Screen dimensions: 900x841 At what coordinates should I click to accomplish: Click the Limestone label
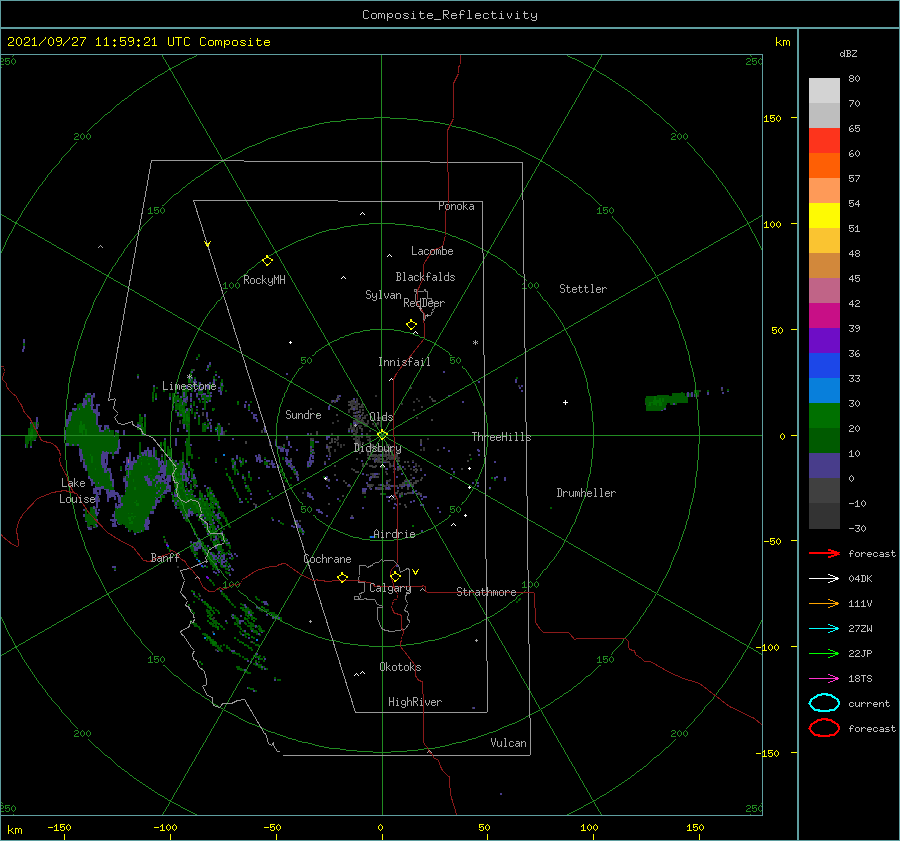click(x=189, y=386)
